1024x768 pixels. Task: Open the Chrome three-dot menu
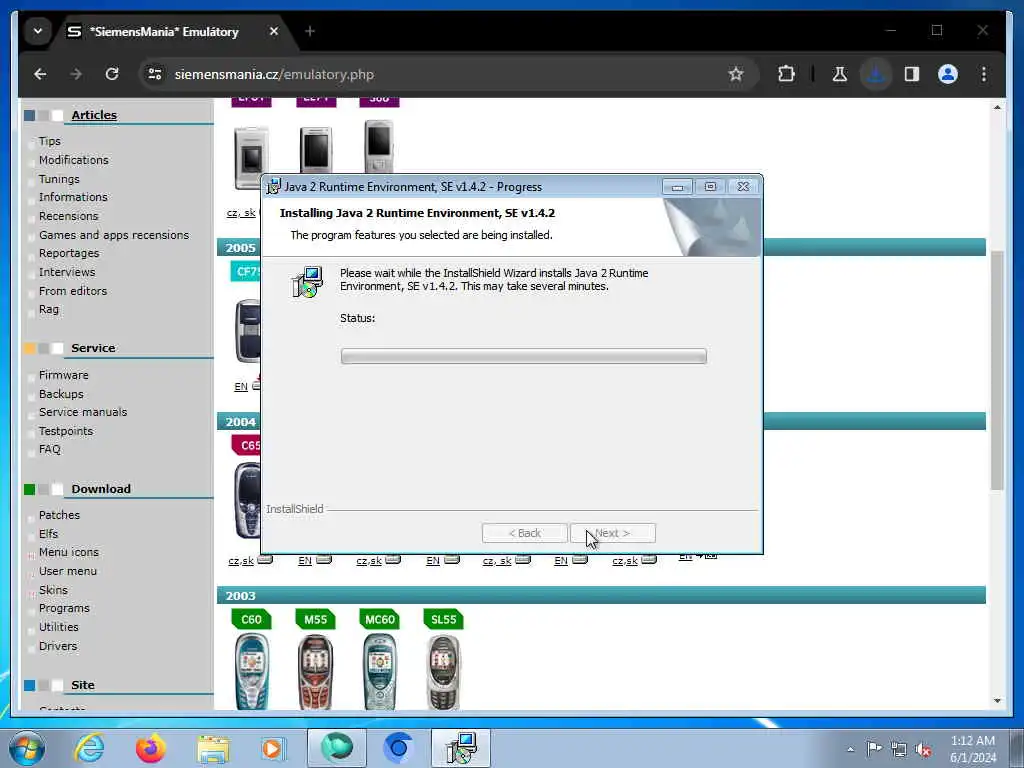[x=984, y=74]
